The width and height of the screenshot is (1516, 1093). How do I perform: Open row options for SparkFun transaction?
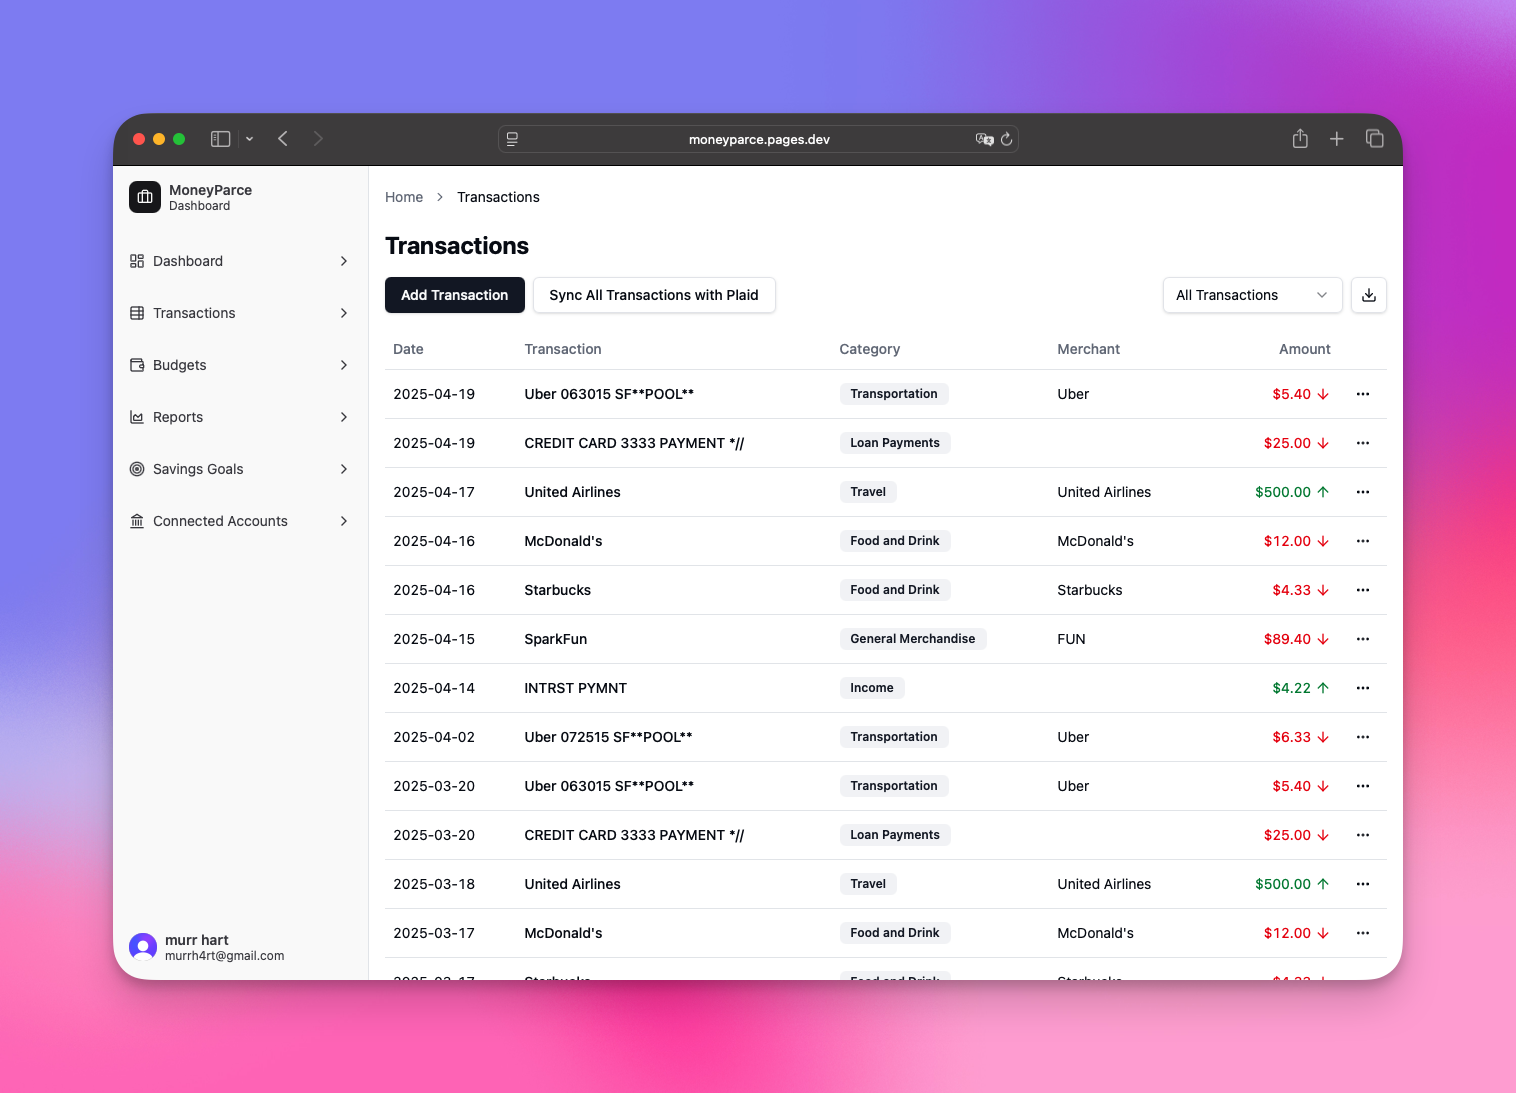(1362, 639)
